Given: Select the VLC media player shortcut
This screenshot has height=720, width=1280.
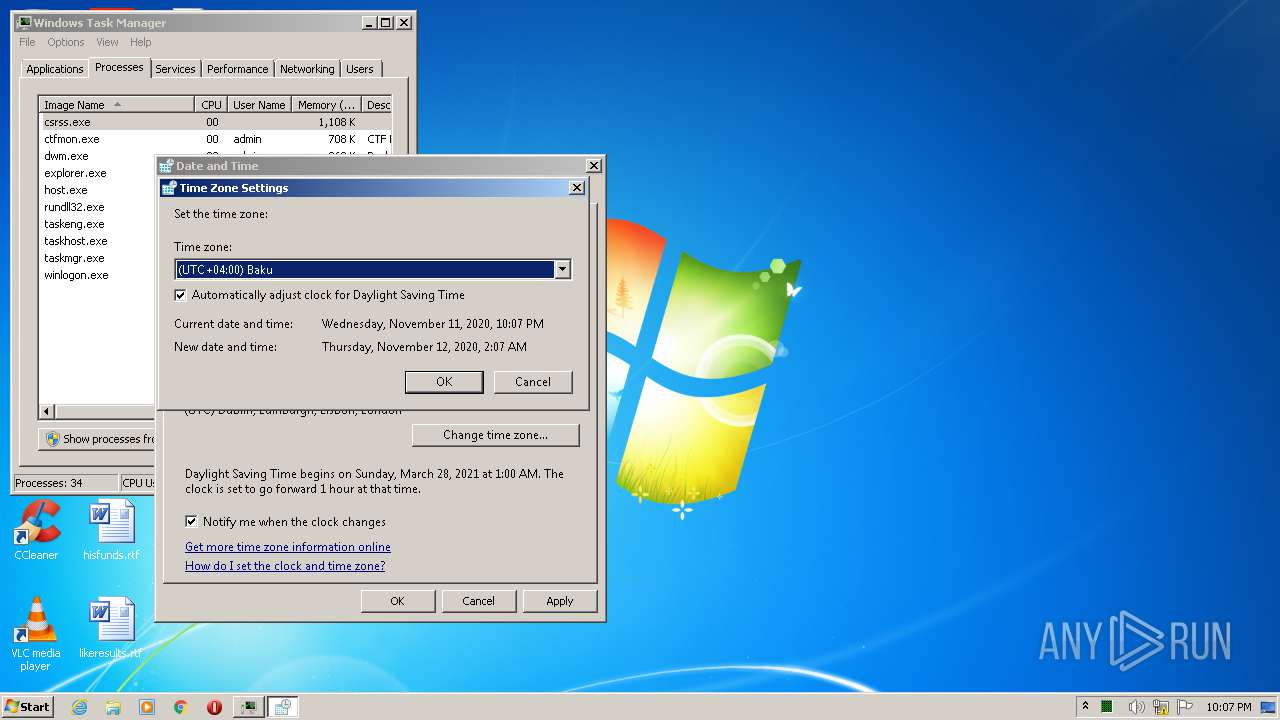Looking at the screenshot, I should coord(36,634).
